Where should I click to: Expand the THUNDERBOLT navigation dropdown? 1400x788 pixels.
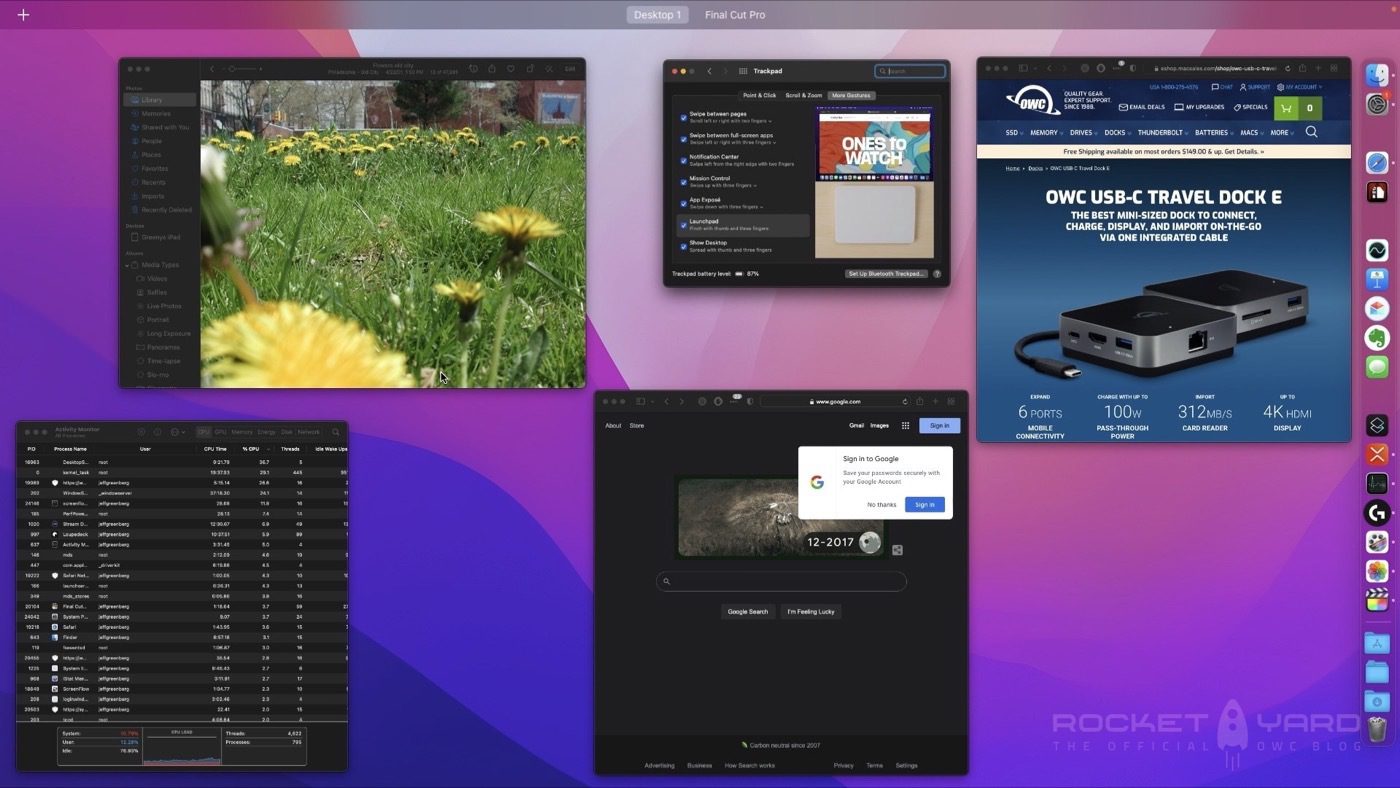[x=1163, y=132]
